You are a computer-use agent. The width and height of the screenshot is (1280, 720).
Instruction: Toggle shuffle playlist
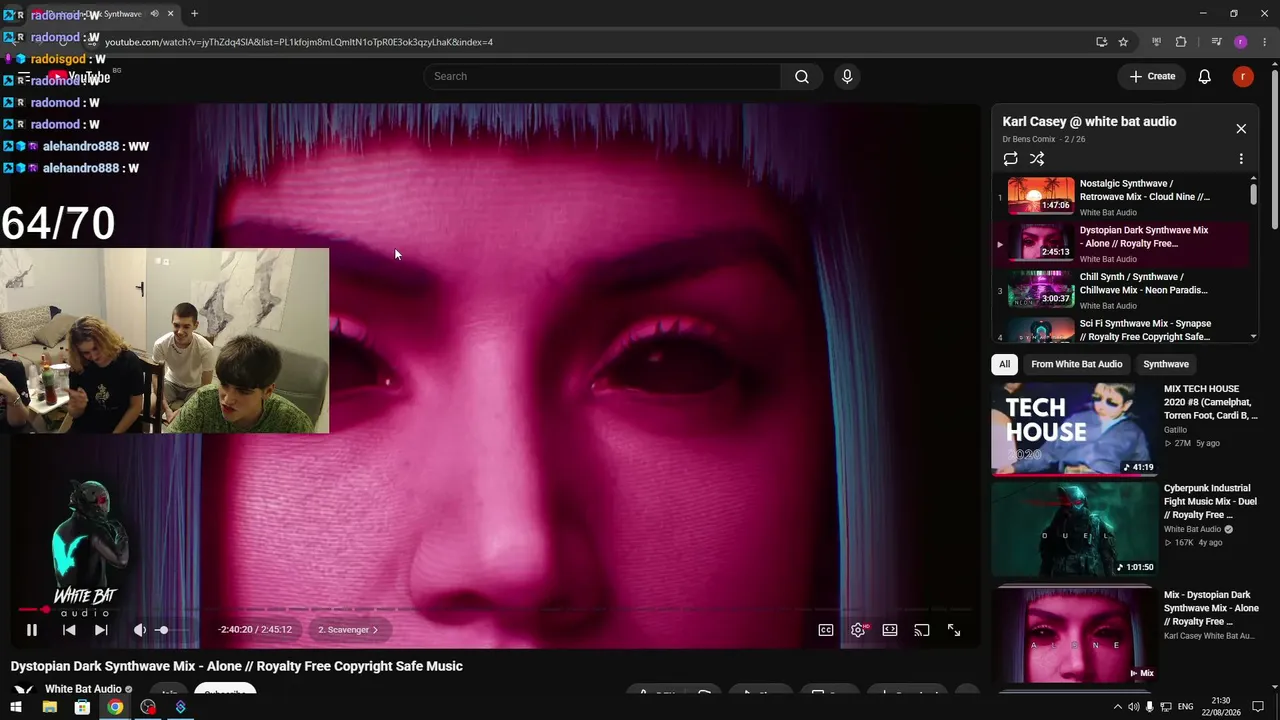tap(1037, 159)
